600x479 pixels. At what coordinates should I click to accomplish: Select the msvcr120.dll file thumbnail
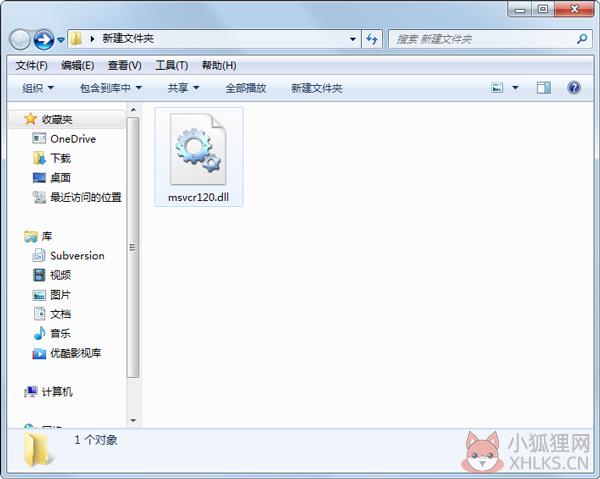coord(198,150)
